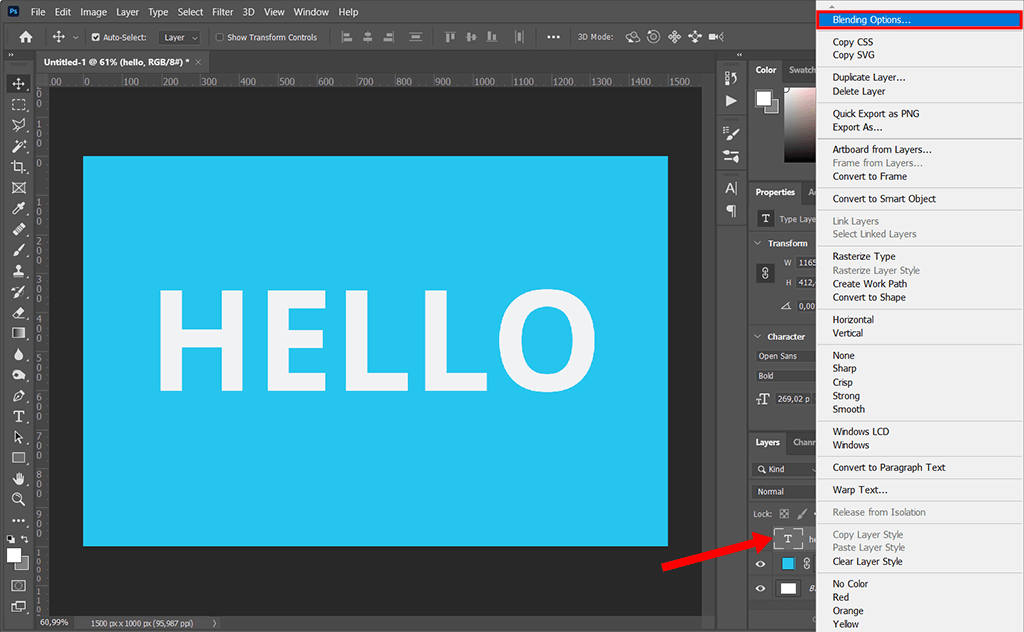The image size is (1024, 632).
Task: Close the Untitled-1 document tab
Action: (x=198, y=62)
